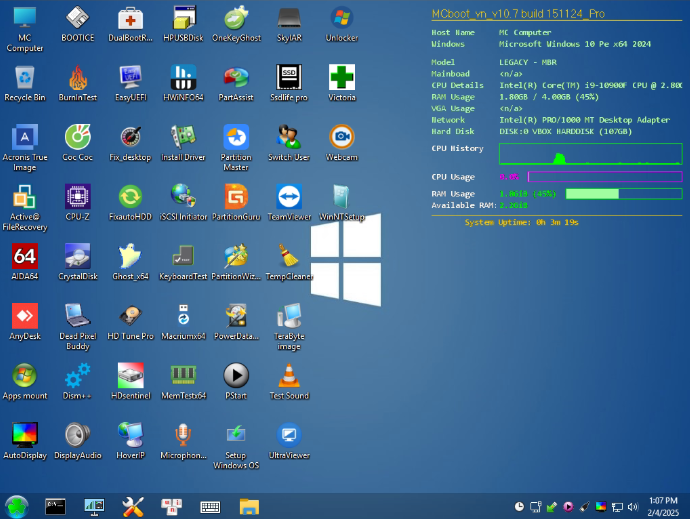
Task: Launch the Webcam app
Action: [x=342, y=143]
